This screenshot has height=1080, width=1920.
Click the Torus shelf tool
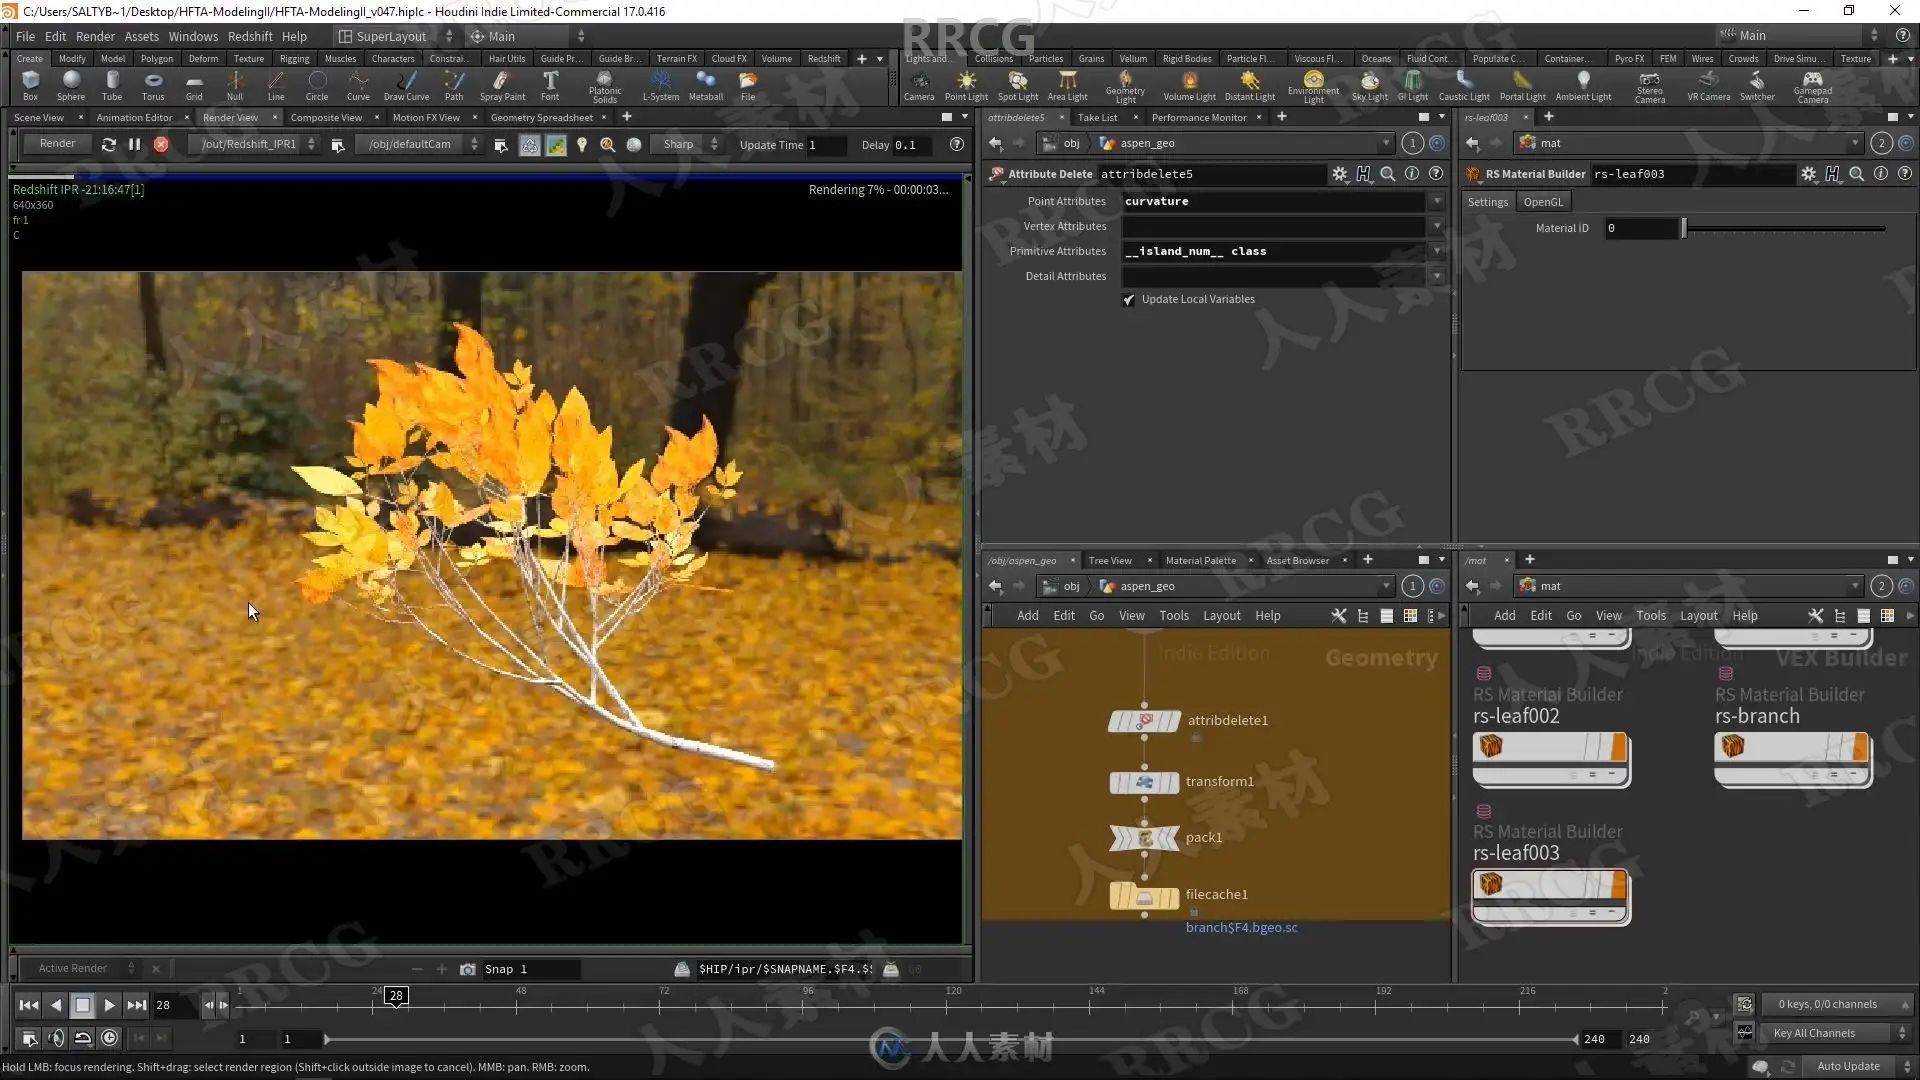tap(152, 85)
